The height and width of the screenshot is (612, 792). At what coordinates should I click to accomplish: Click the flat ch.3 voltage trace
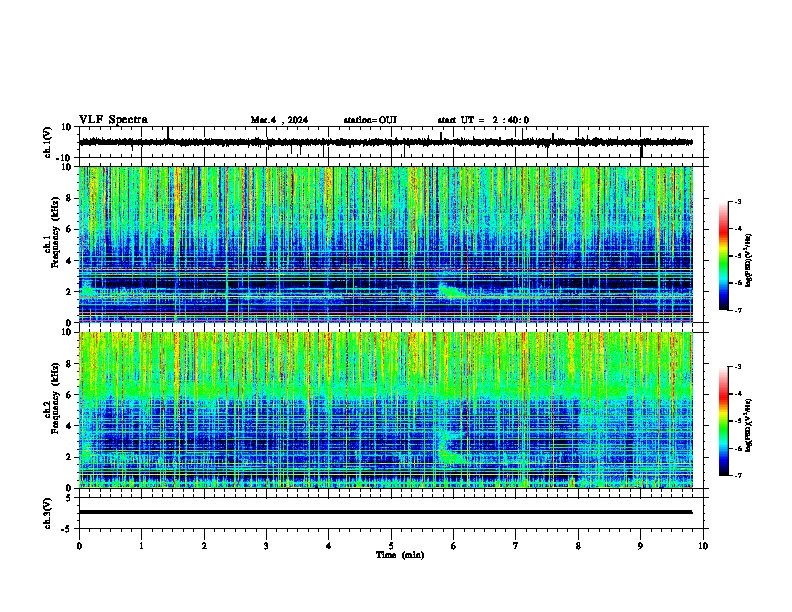click(386, 512)
